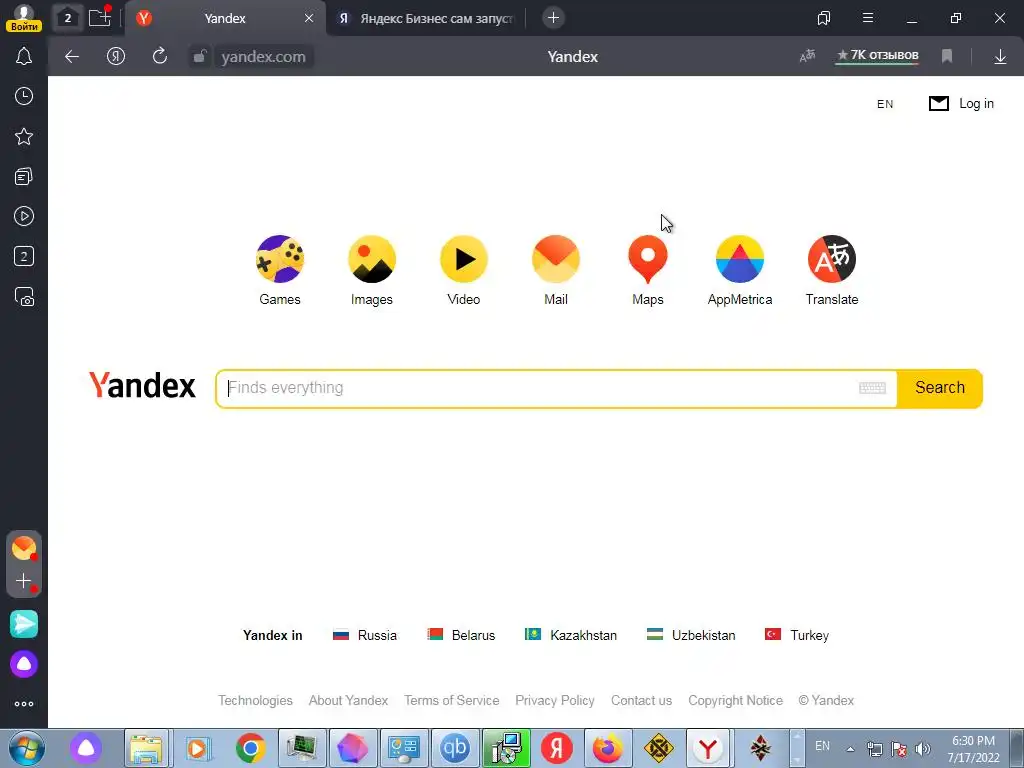Open the browser hamburger menu
Viewport: 1024px width, 768px height.
point(868,18)
